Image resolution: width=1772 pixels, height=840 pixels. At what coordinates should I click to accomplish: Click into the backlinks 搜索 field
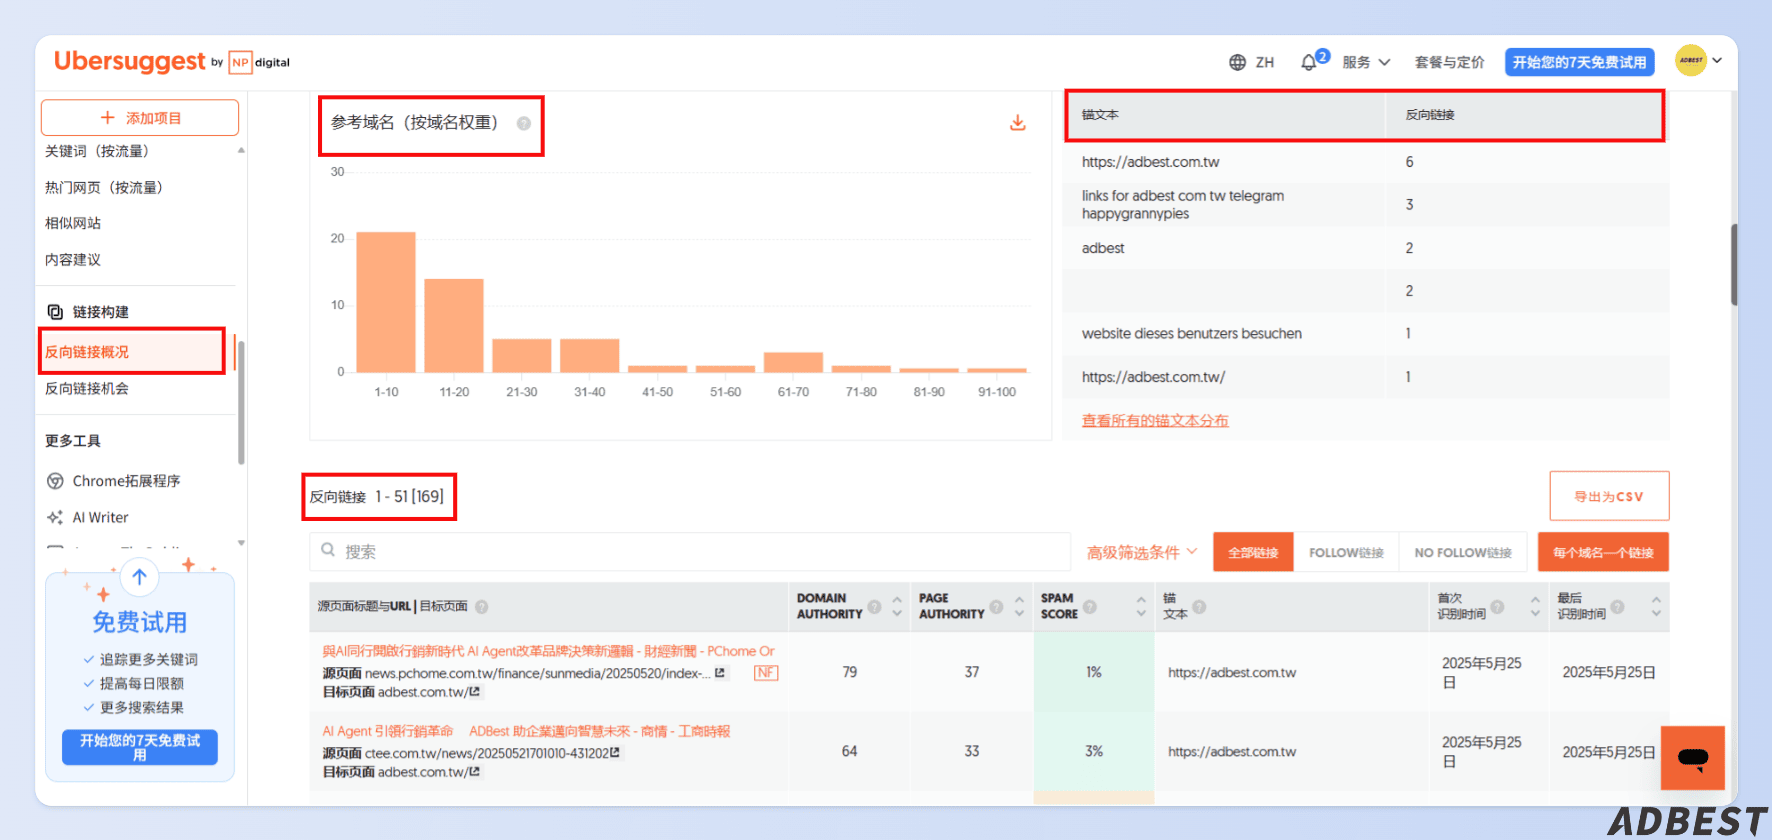690,552
